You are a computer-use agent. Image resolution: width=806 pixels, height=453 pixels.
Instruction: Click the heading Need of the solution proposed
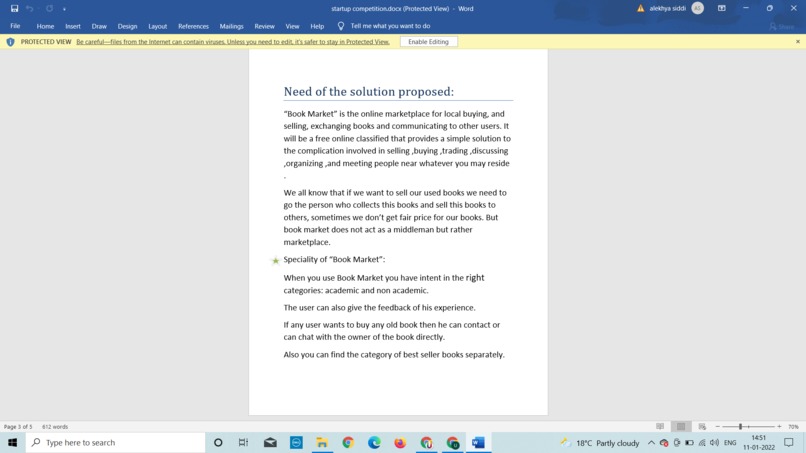pos(369,92)
